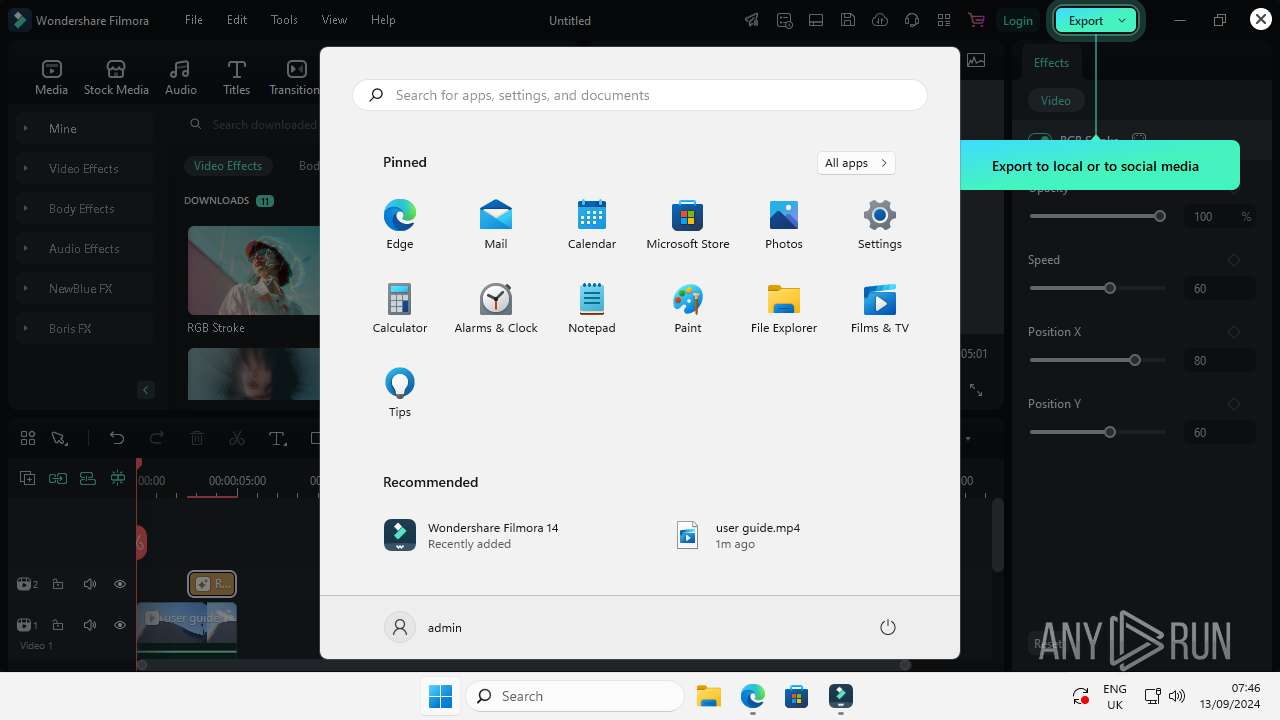Viewport: 1280px width, 720px height.
Task: Open the Tools menu
Action: tap(284, 20)
